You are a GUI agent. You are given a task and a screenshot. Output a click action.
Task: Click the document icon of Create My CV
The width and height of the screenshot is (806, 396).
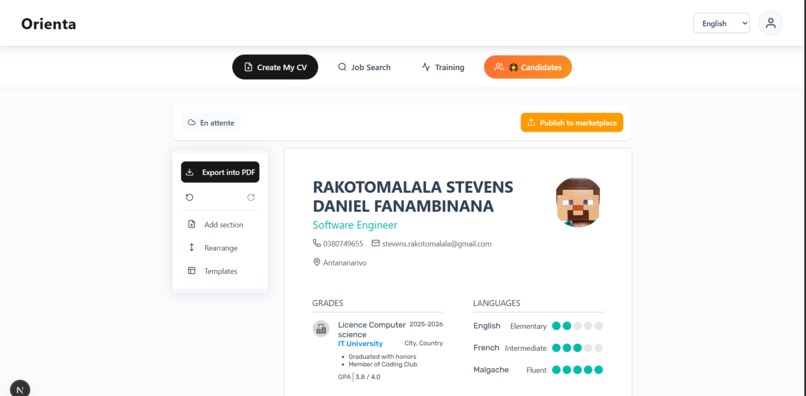pyautogui.click(x=248, y=67)
